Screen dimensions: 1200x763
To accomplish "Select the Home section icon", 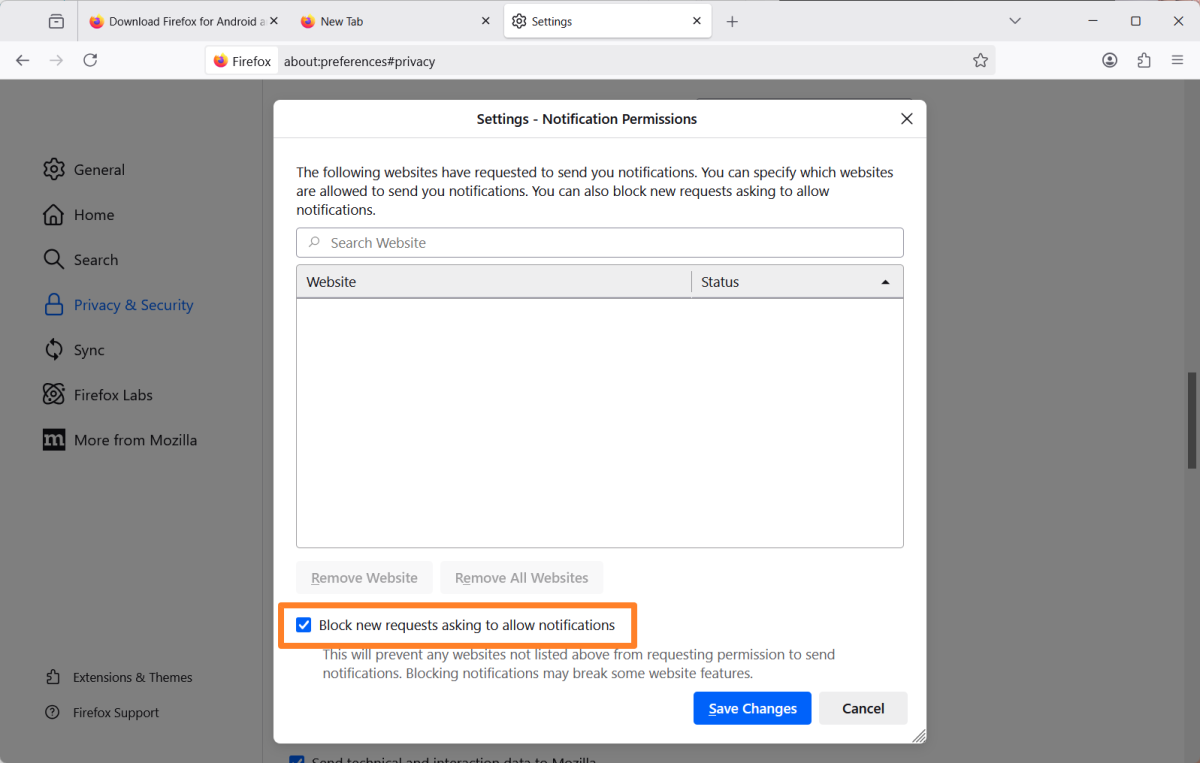I will 94,214.
